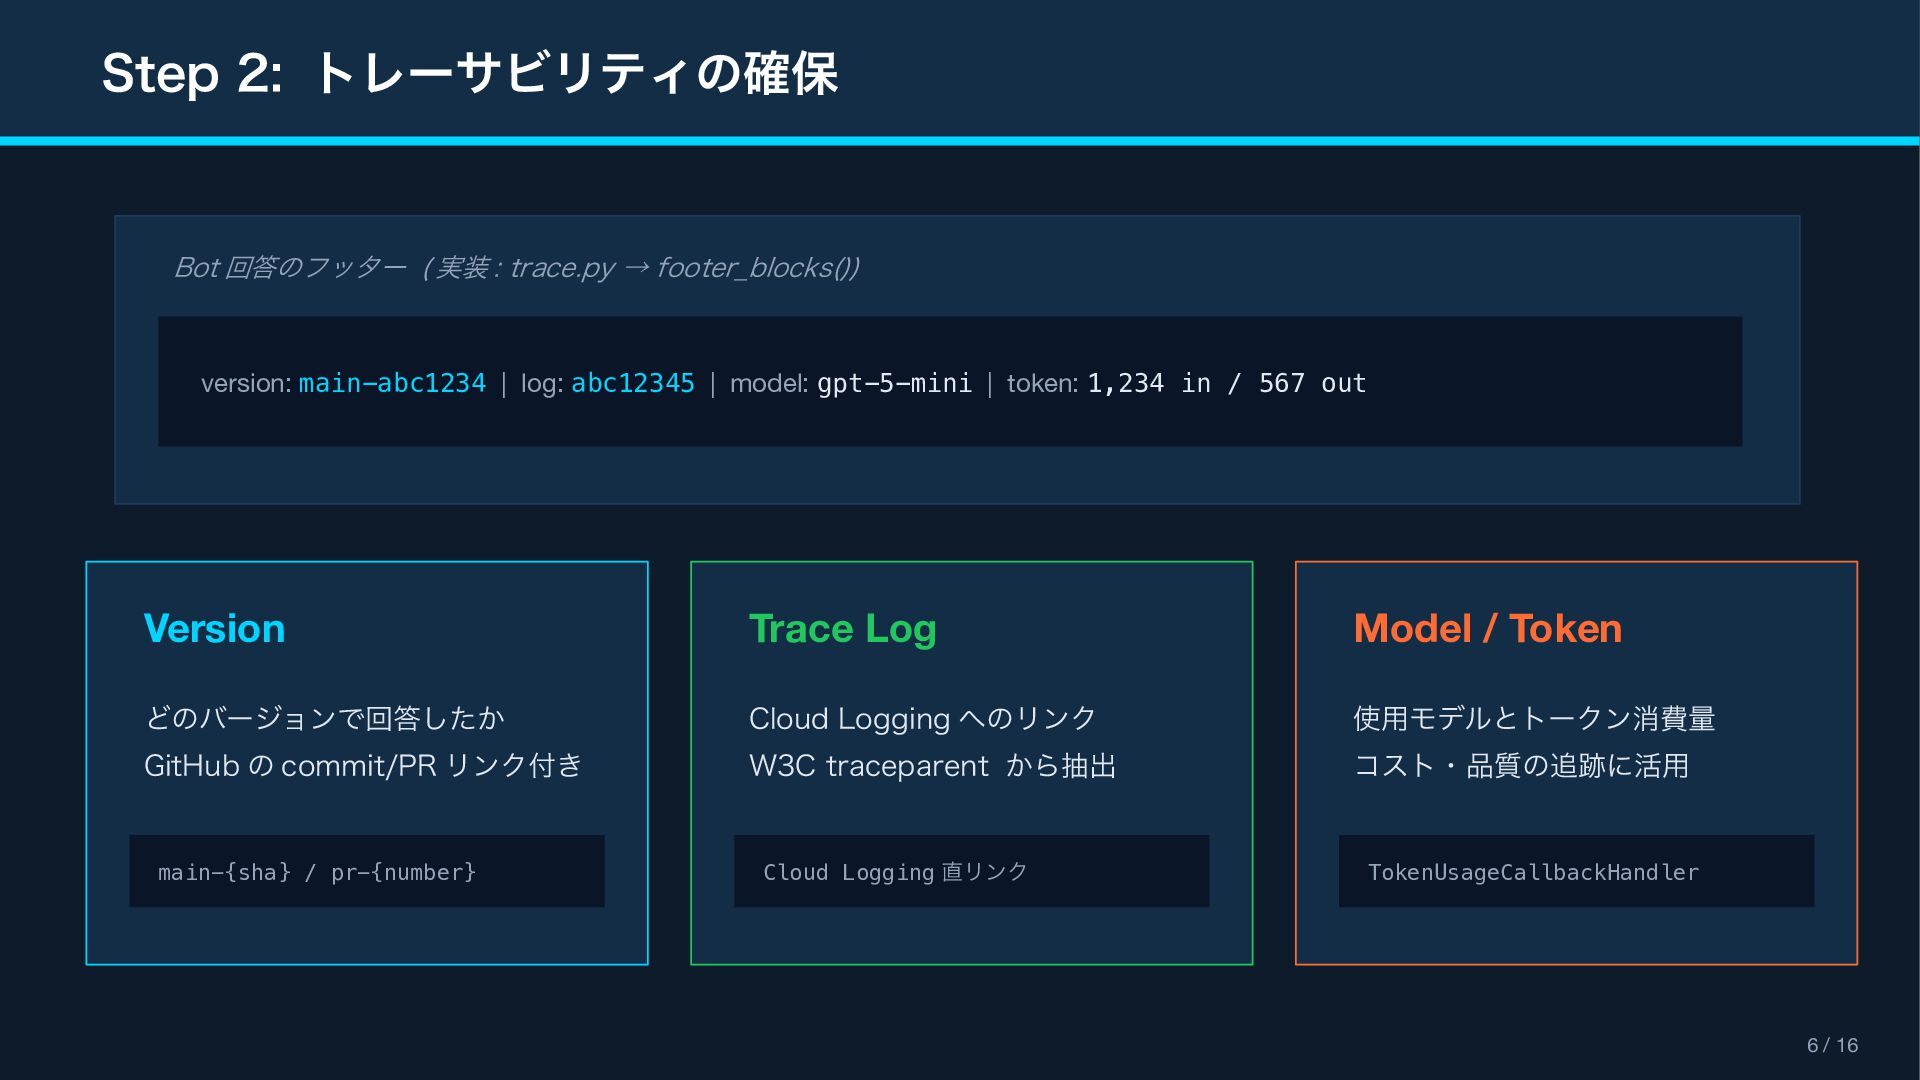Click the cyan divider bar under the title
Image resolution: width=1920 pixels, height=1080 pixels.
(x=960, y=141)
